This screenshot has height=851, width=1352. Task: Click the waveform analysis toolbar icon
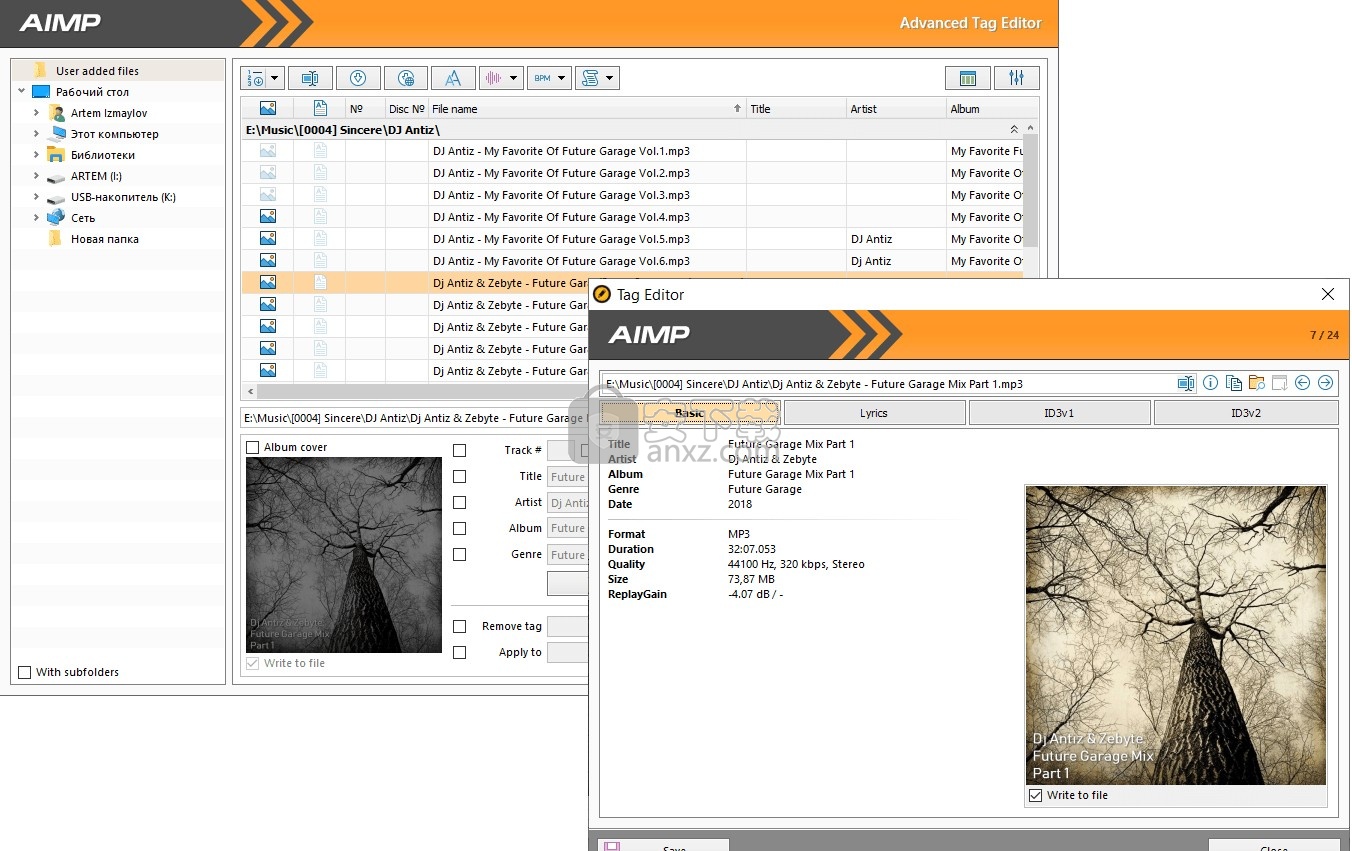(493, 78)
